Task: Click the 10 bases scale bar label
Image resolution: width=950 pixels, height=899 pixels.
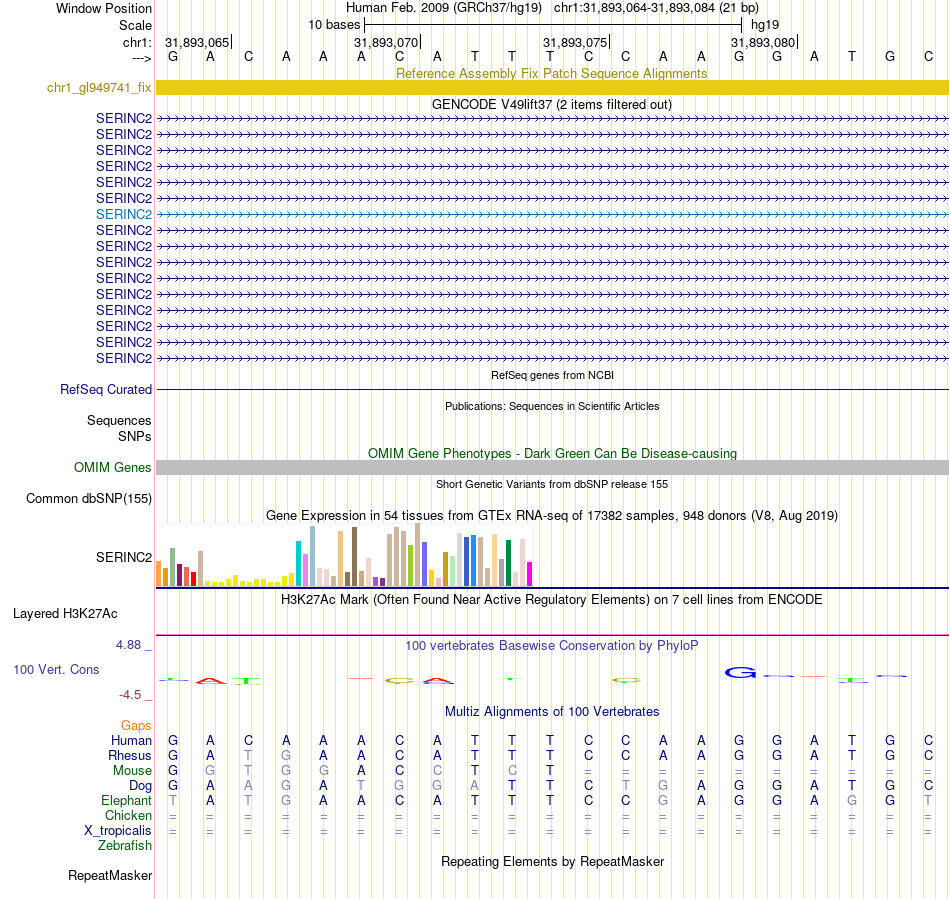Action: (x=334, y=25)
